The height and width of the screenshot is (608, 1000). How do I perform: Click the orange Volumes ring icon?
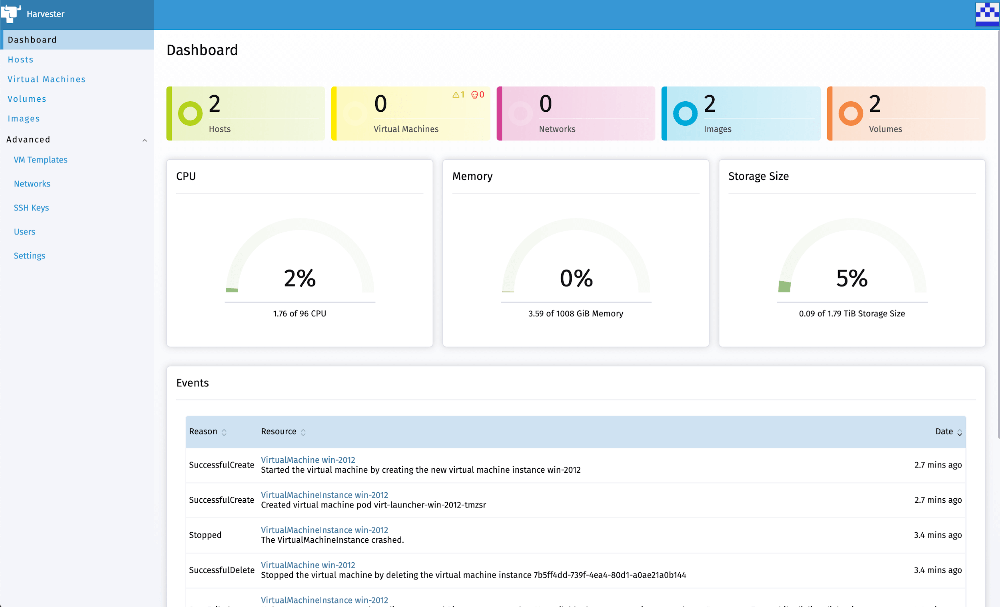[x=850, y=113]
